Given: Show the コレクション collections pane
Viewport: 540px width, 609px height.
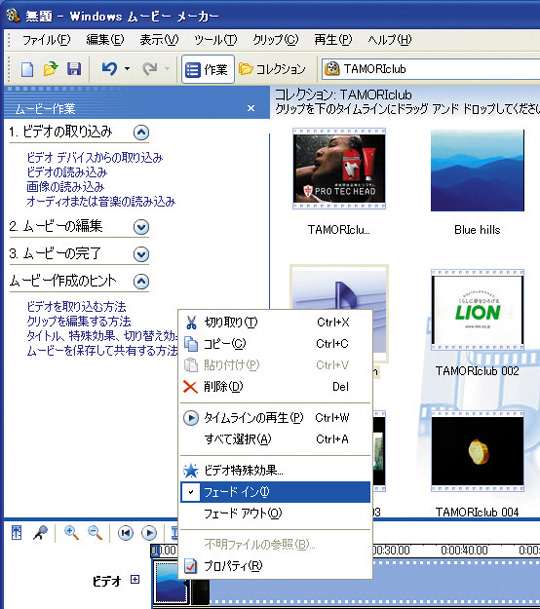Looking at the screenshot, I should (272, 69).
